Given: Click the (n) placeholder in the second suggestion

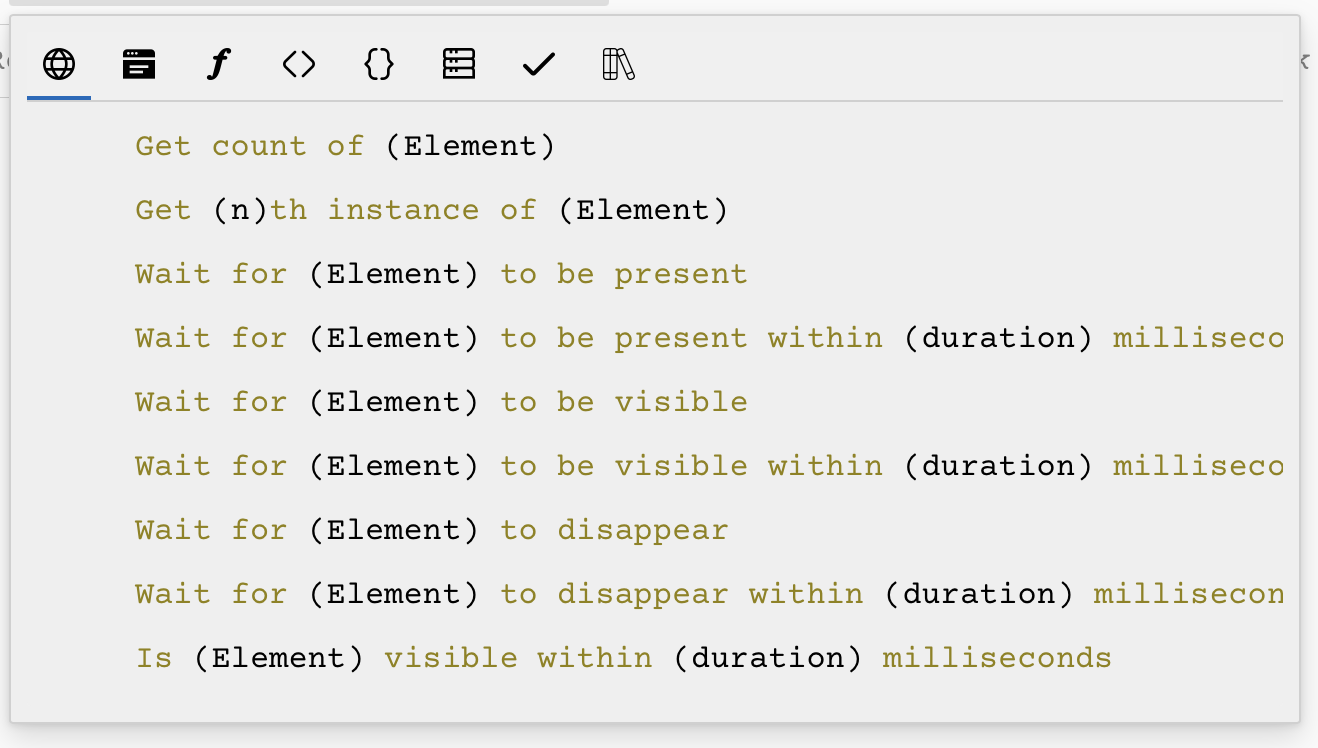Looking at the screenshot, I should point(242,209).
